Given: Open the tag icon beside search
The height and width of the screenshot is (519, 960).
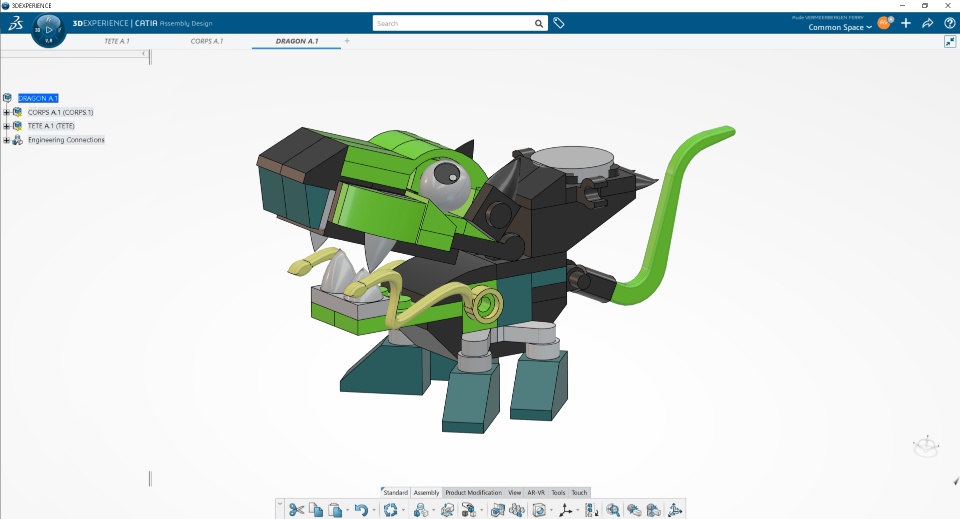Looking at the screenshot, I should click(x=558, y=23).
